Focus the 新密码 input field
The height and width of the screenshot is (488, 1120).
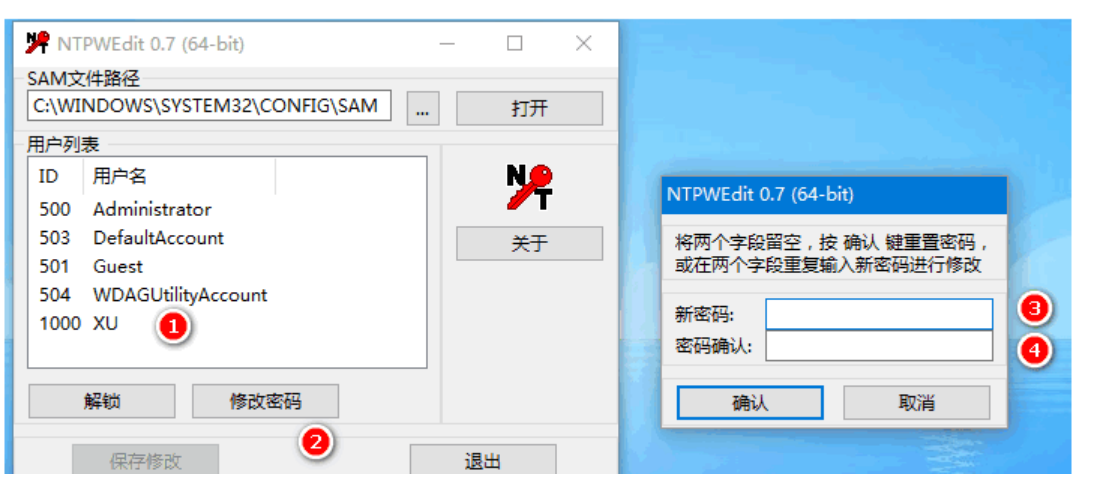tap(879, 314)
